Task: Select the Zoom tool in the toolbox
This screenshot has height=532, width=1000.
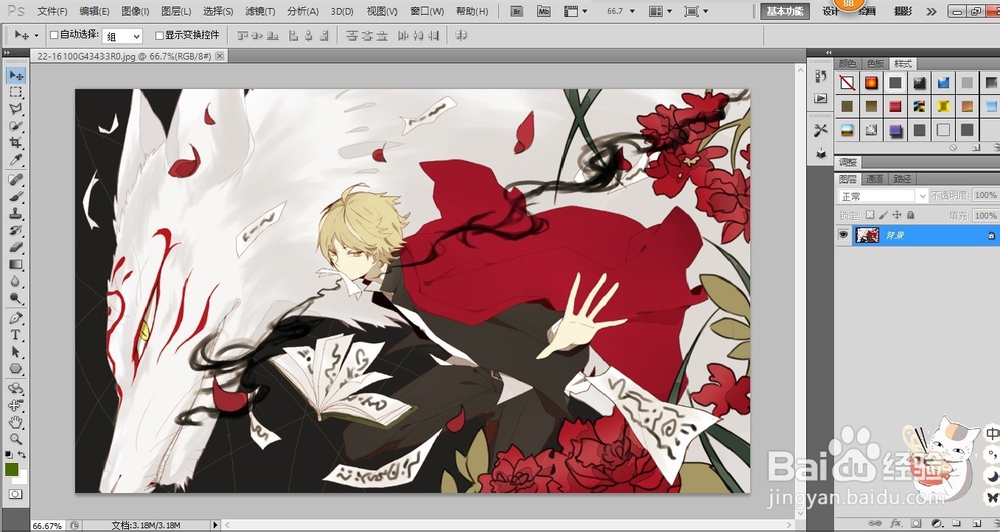Action: coord(16,439)
